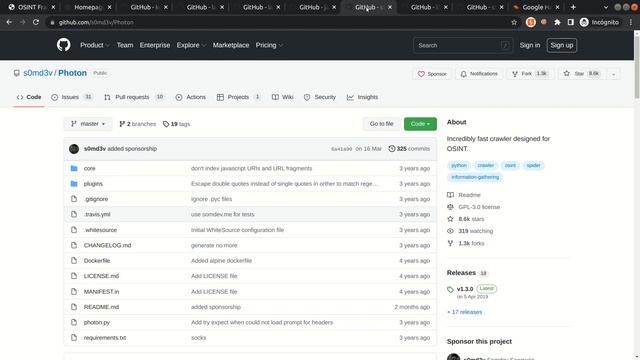Open the README.md file
This screenshot has width=640, height=360.
pos(101,307)
